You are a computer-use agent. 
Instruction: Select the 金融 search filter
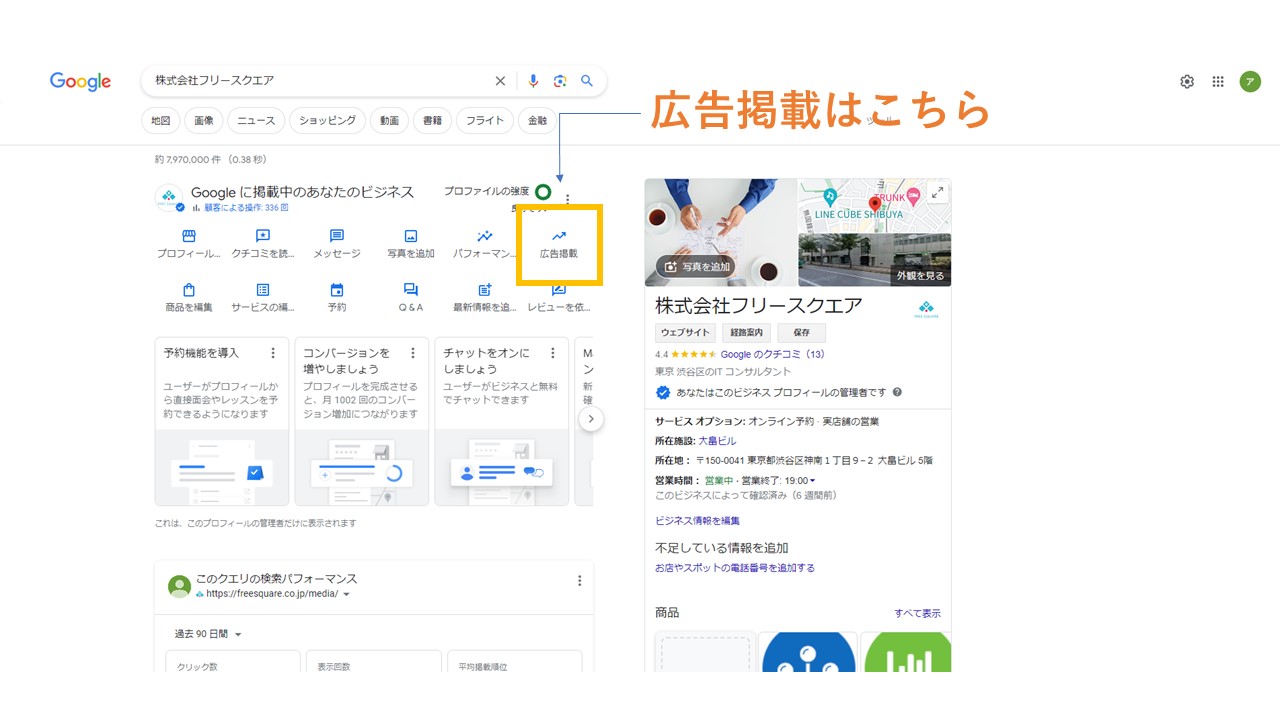(537, 121)
